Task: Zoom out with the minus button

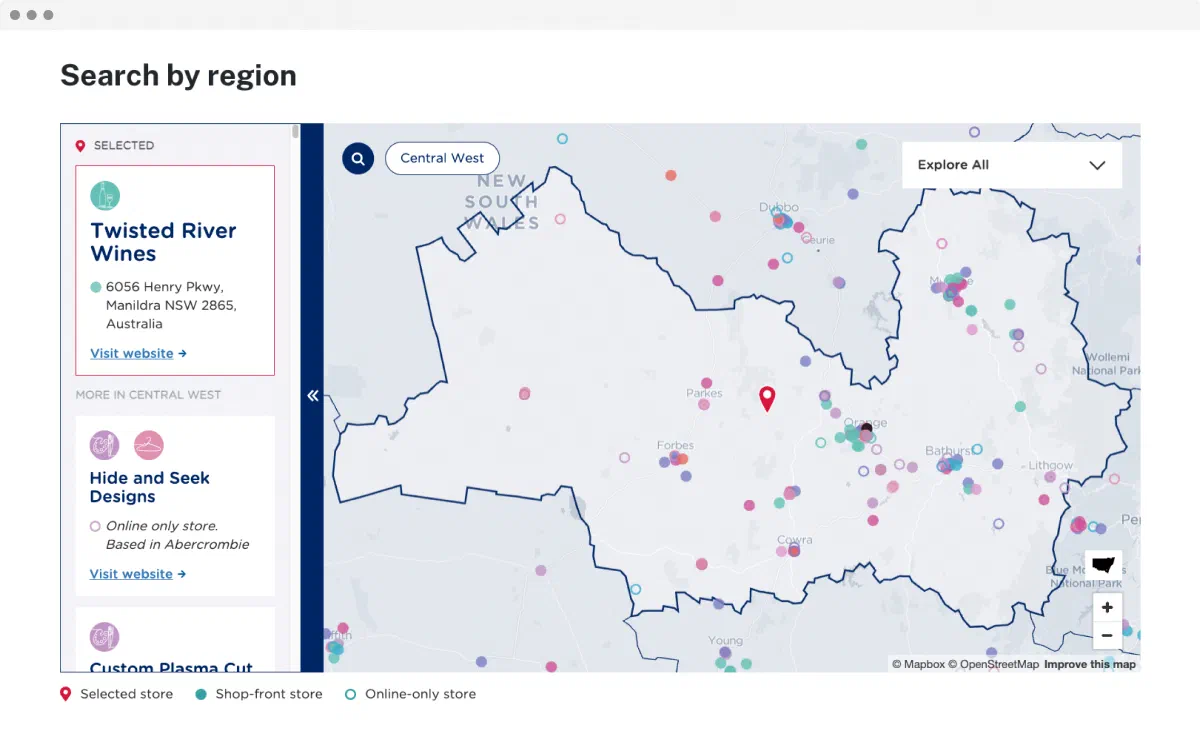Action: [x=1107, y=635]
